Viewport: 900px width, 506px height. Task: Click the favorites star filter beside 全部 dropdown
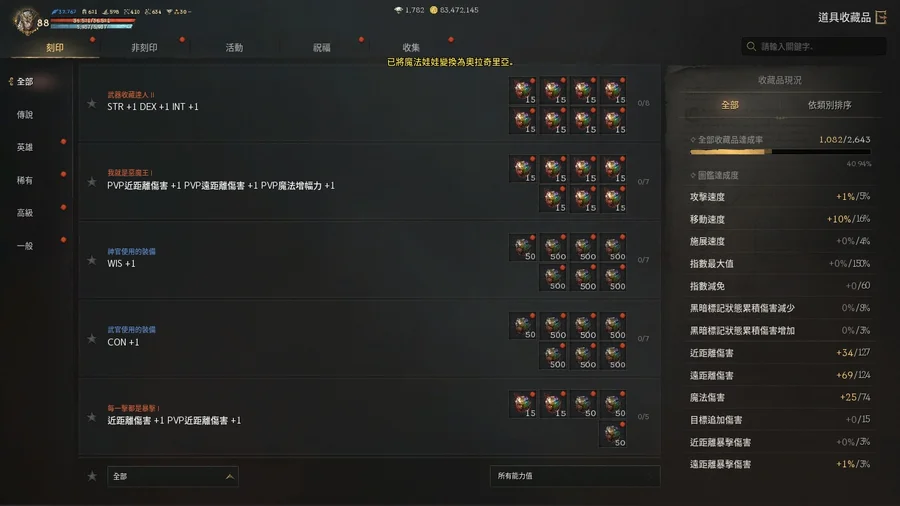tap(92, 476)
